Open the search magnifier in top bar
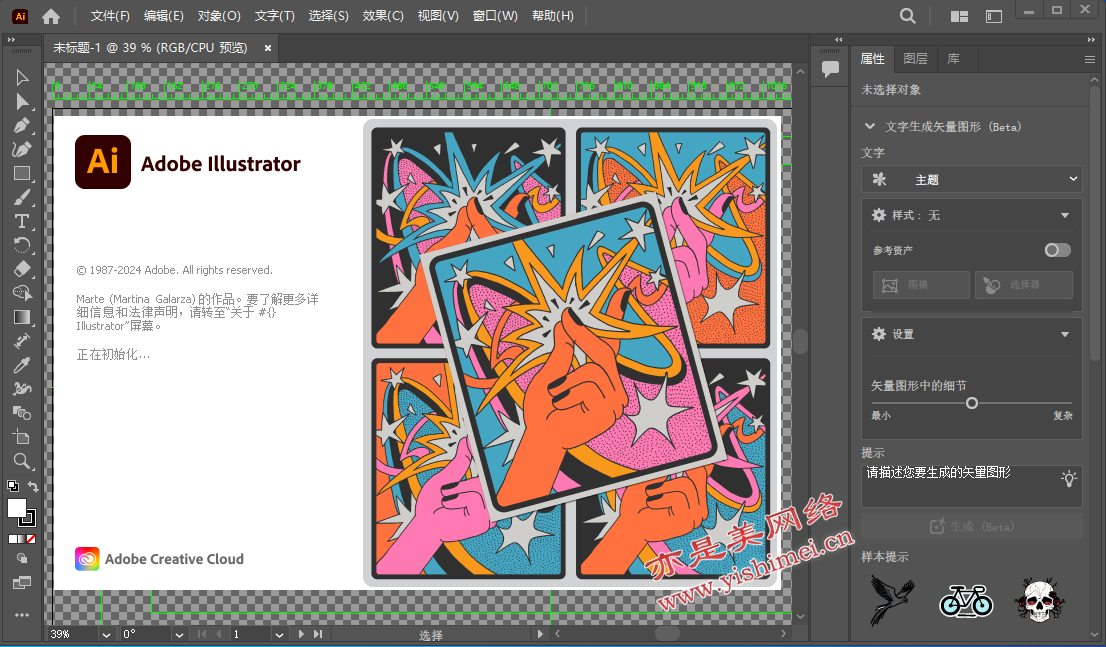The width and height of the screenshot is (1106, 647). 908,16
